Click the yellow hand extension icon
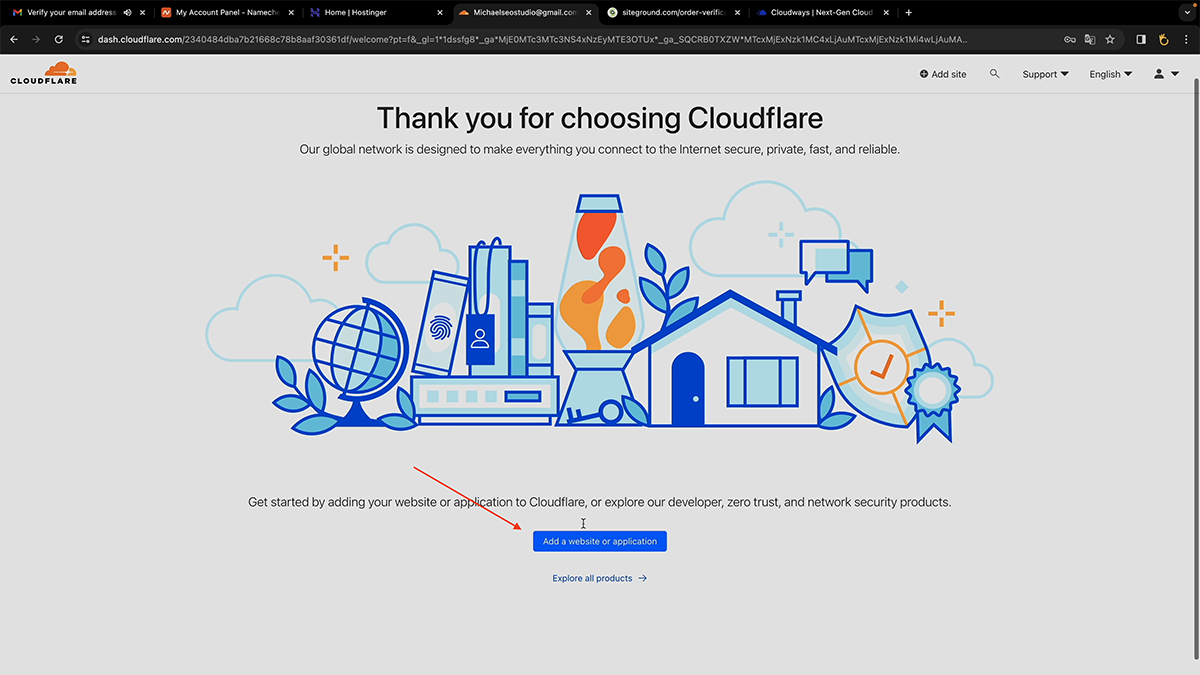1200x675 pixels. point(1163,39)
